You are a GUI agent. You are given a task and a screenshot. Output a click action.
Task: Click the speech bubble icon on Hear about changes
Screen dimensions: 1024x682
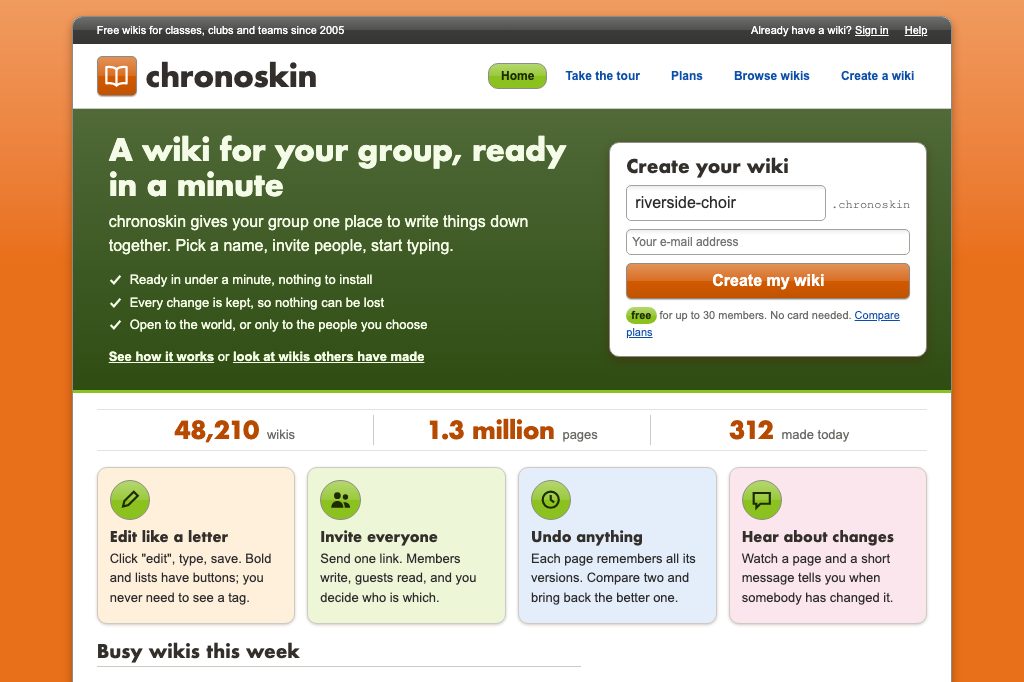[x=761, y=500]
